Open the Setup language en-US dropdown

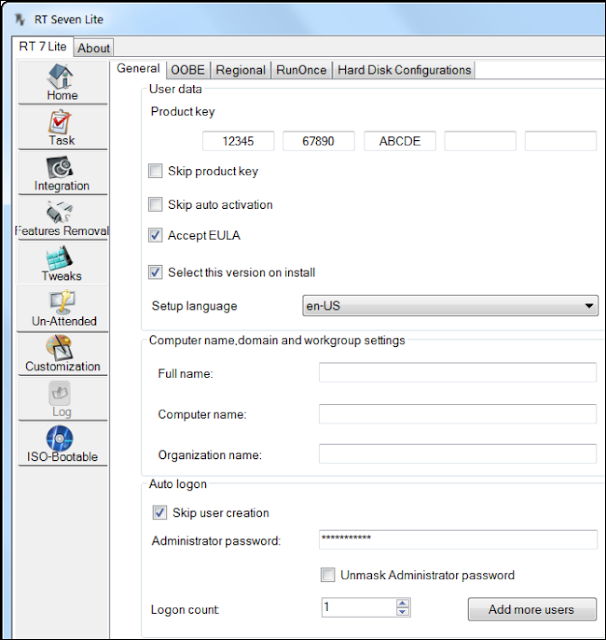coord(450,306)
